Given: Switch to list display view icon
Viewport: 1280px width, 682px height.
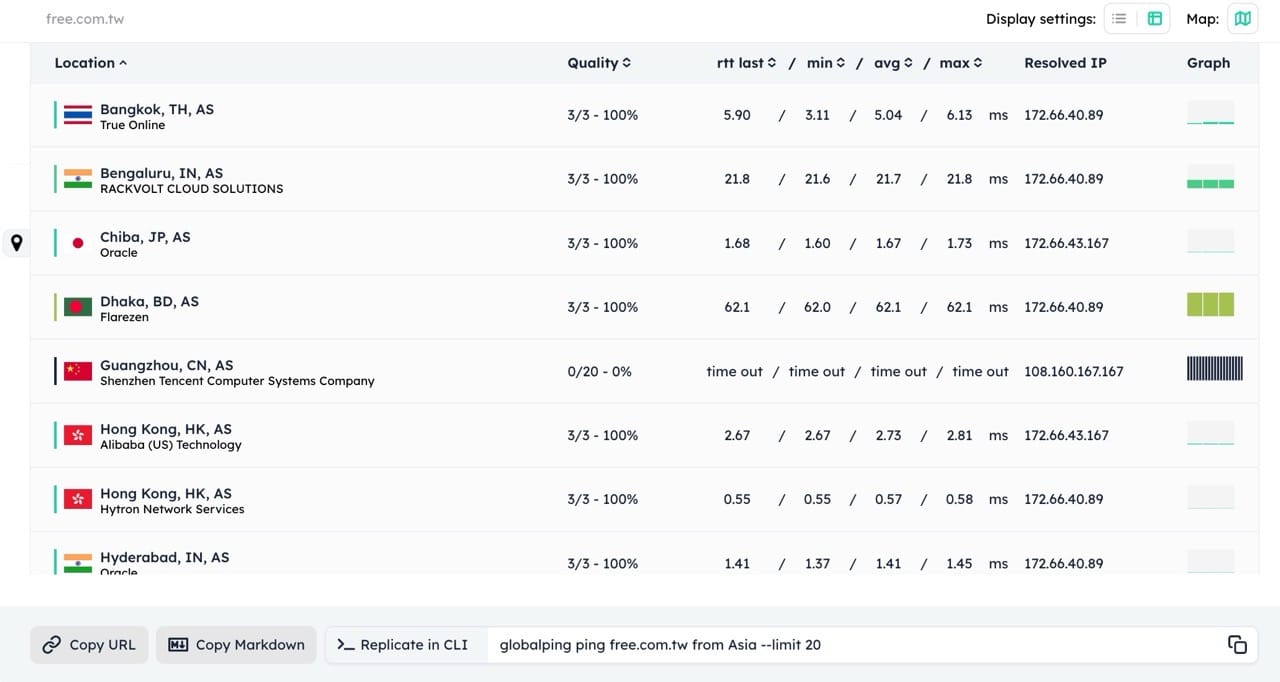Looking at the screenshot, I should click(1119, 19).
